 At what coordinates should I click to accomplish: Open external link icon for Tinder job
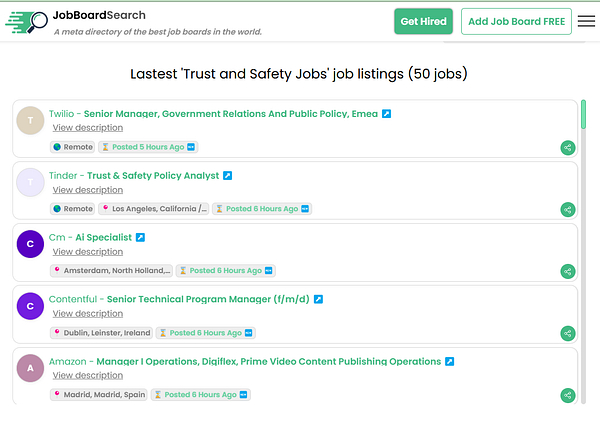(x=228, y=176)
